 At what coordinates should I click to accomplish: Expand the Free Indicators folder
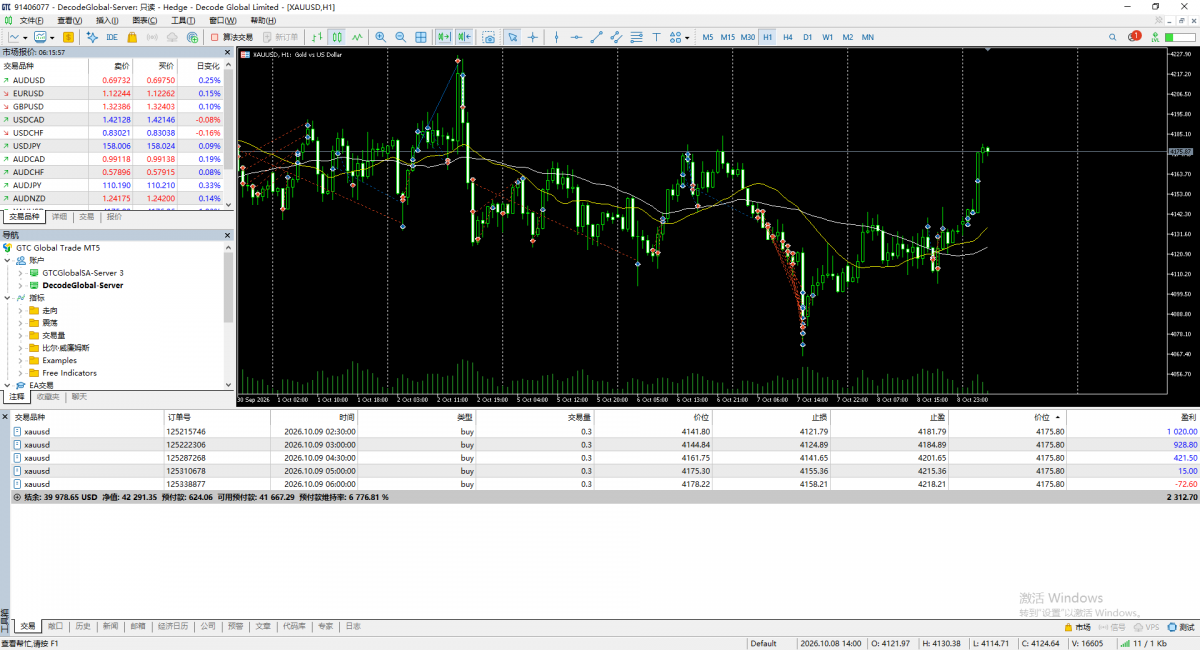tap(21, 373)
